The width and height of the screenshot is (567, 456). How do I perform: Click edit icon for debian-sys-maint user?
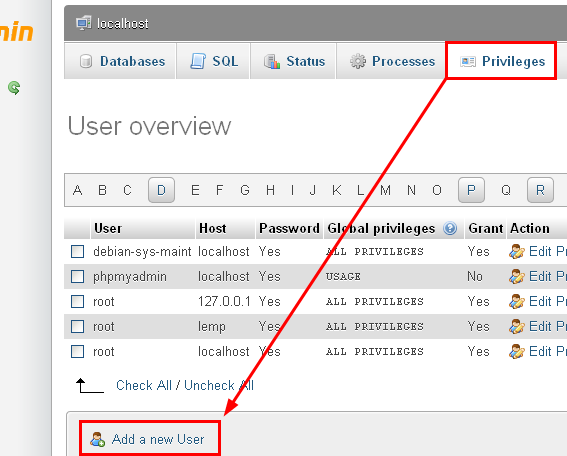(516, 251)
